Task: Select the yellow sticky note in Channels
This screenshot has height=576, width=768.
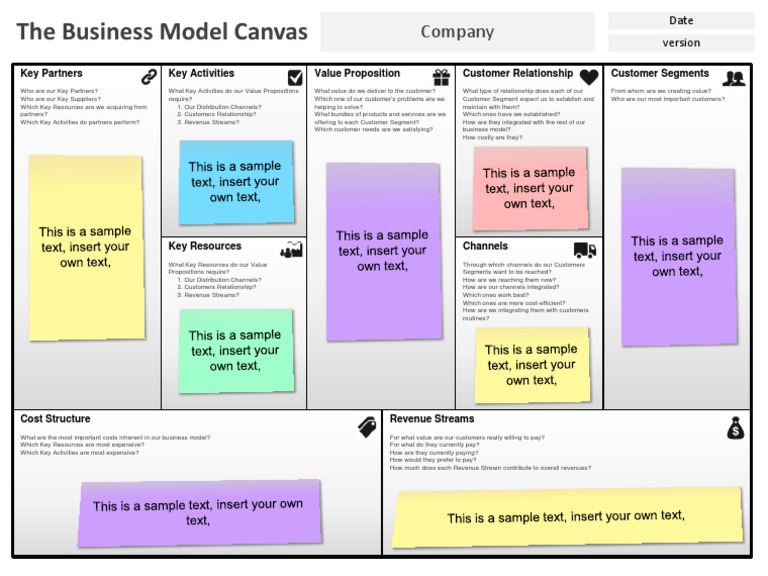Action: pos(531,364)
